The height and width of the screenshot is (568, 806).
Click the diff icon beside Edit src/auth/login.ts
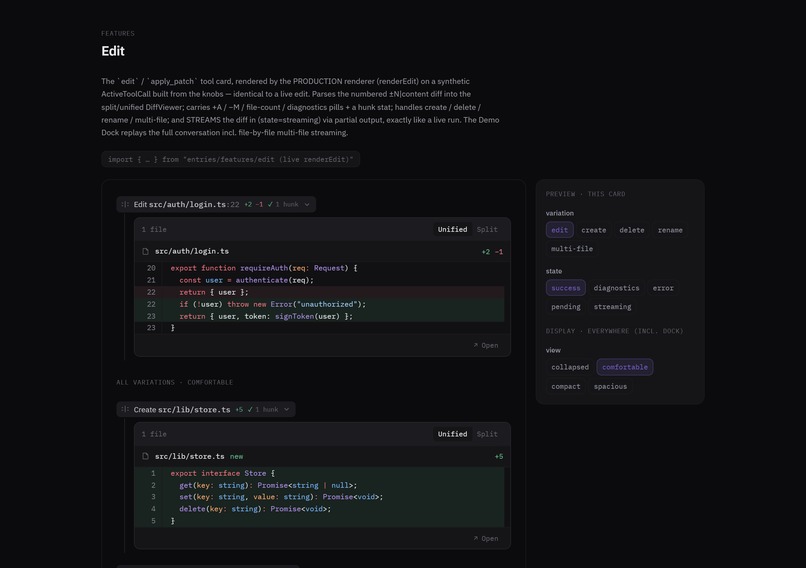pos(125,205)
